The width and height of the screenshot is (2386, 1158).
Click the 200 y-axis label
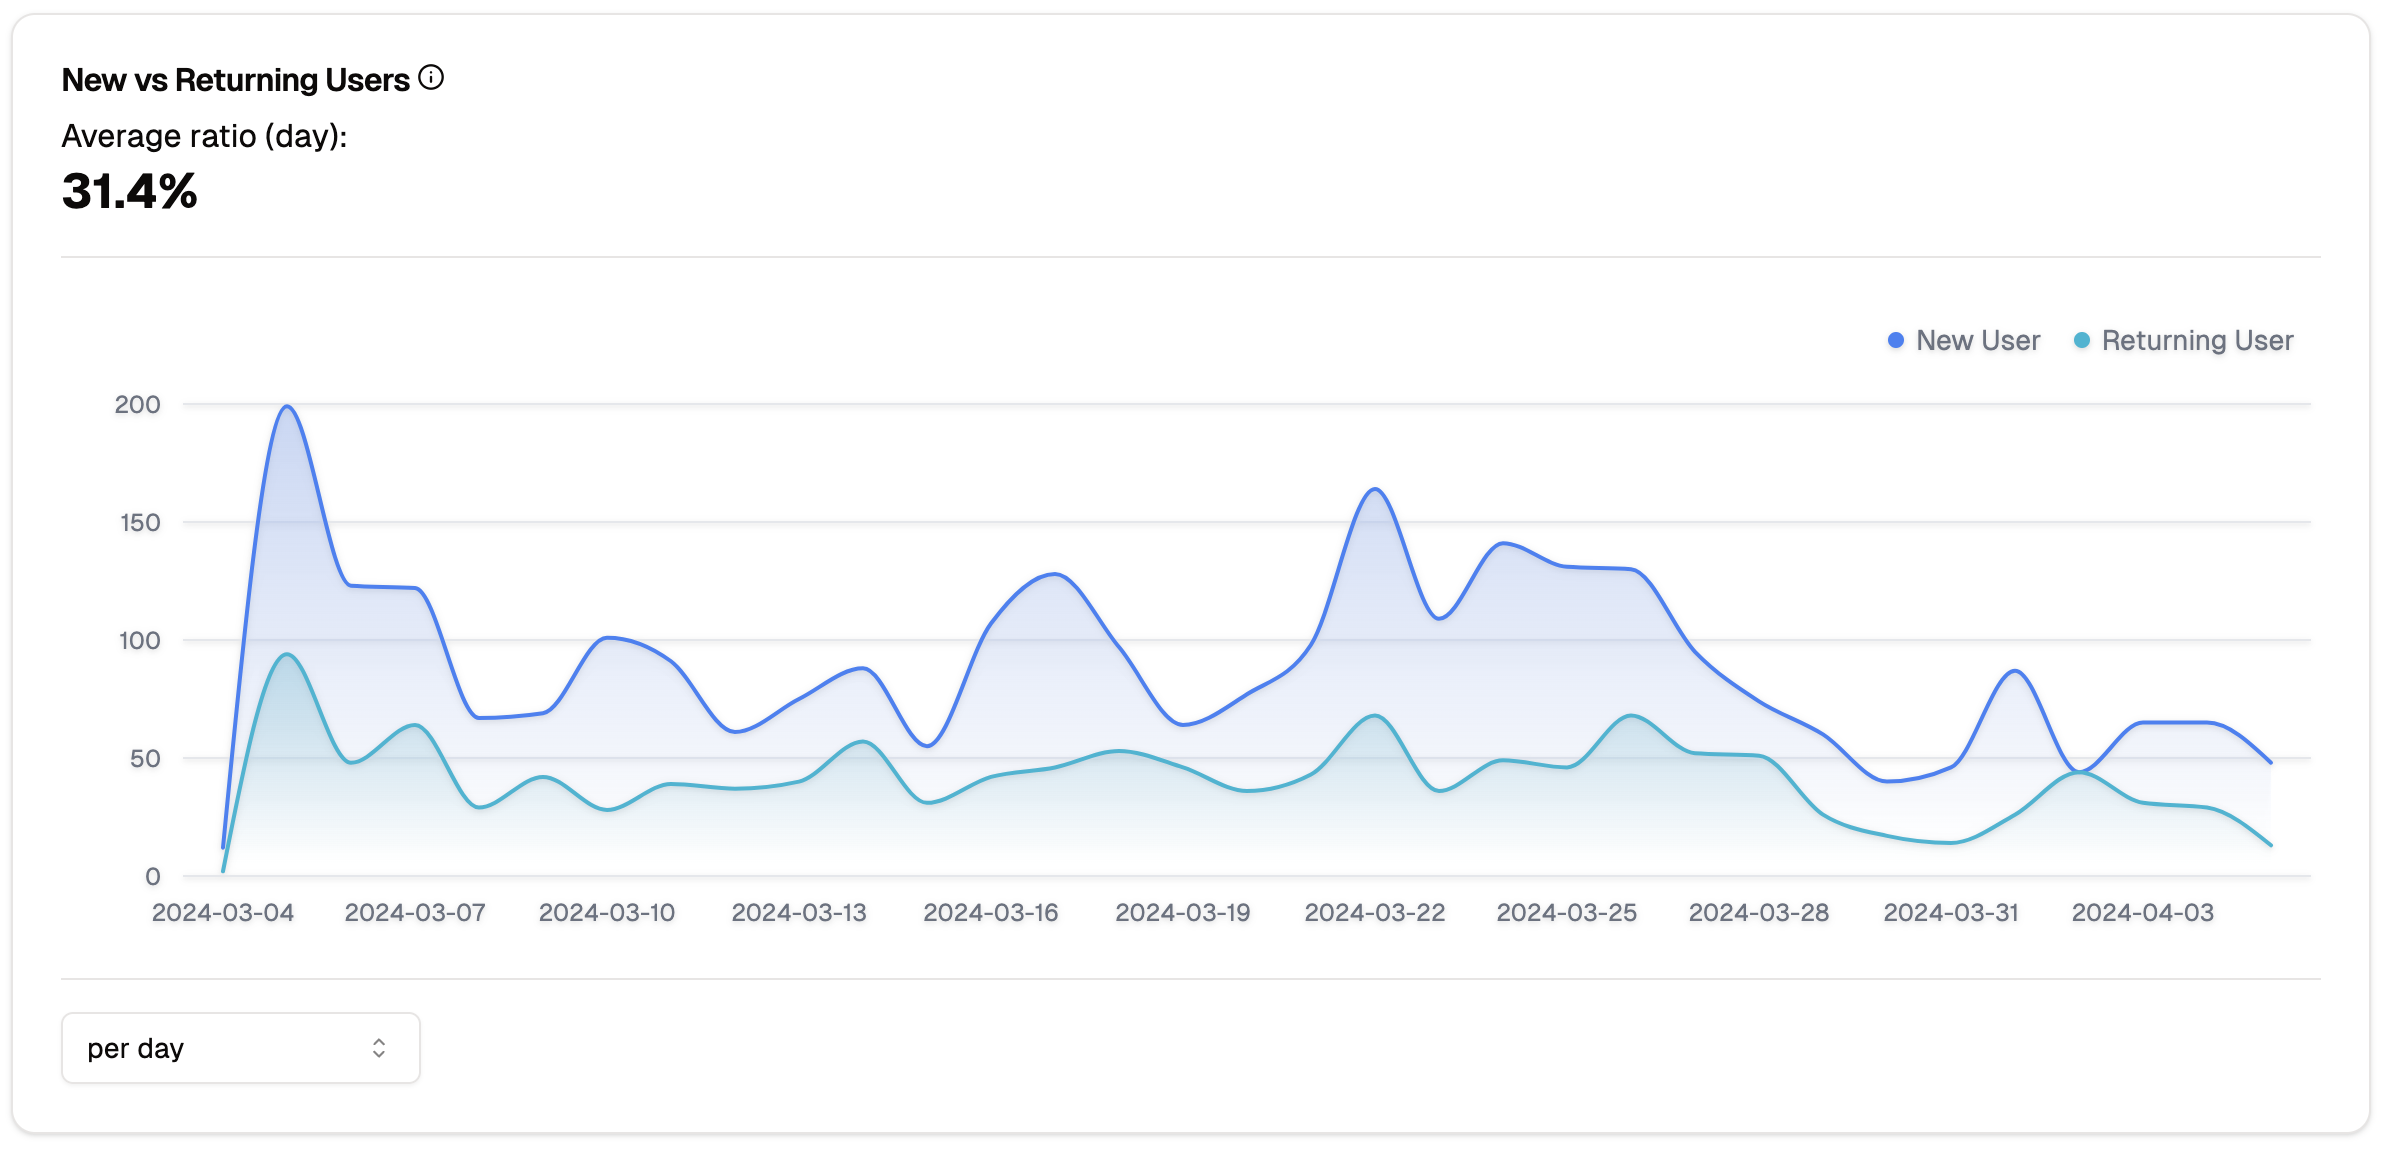point(137,405)
